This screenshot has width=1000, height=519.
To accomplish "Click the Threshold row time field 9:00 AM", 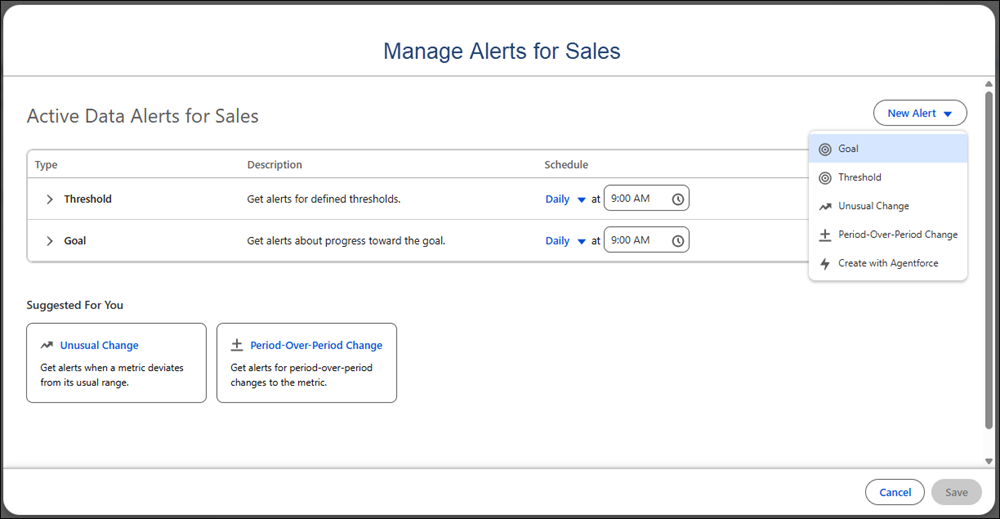I will (646, 198).
